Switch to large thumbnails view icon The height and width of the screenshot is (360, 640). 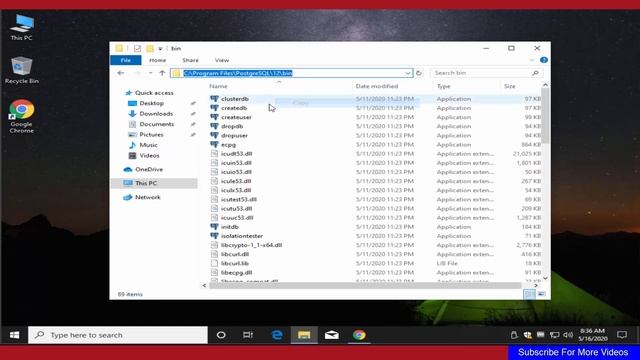click(x=541, y=294)
